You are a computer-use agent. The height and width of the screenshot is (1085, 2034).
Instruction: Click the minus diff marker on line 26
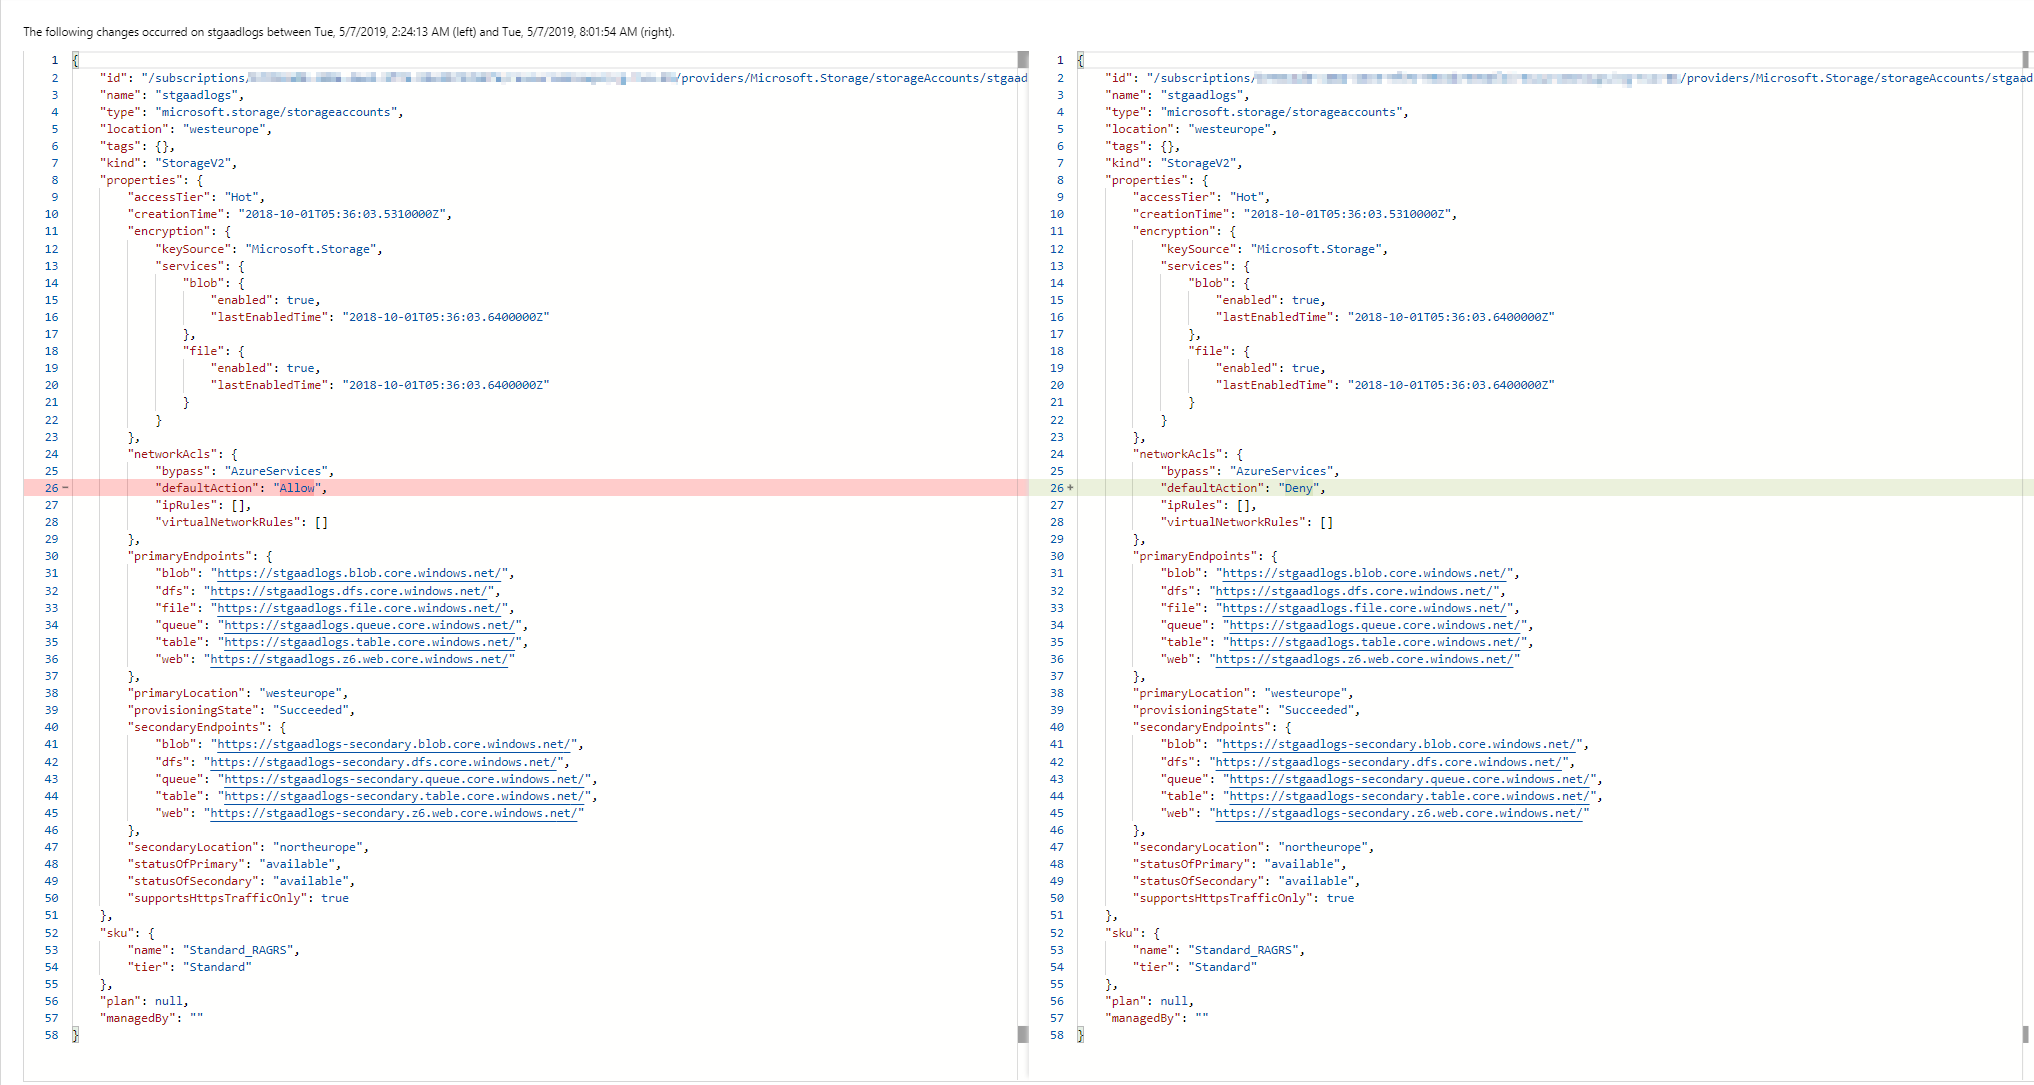pyautogui.click(x=66, y=488)
